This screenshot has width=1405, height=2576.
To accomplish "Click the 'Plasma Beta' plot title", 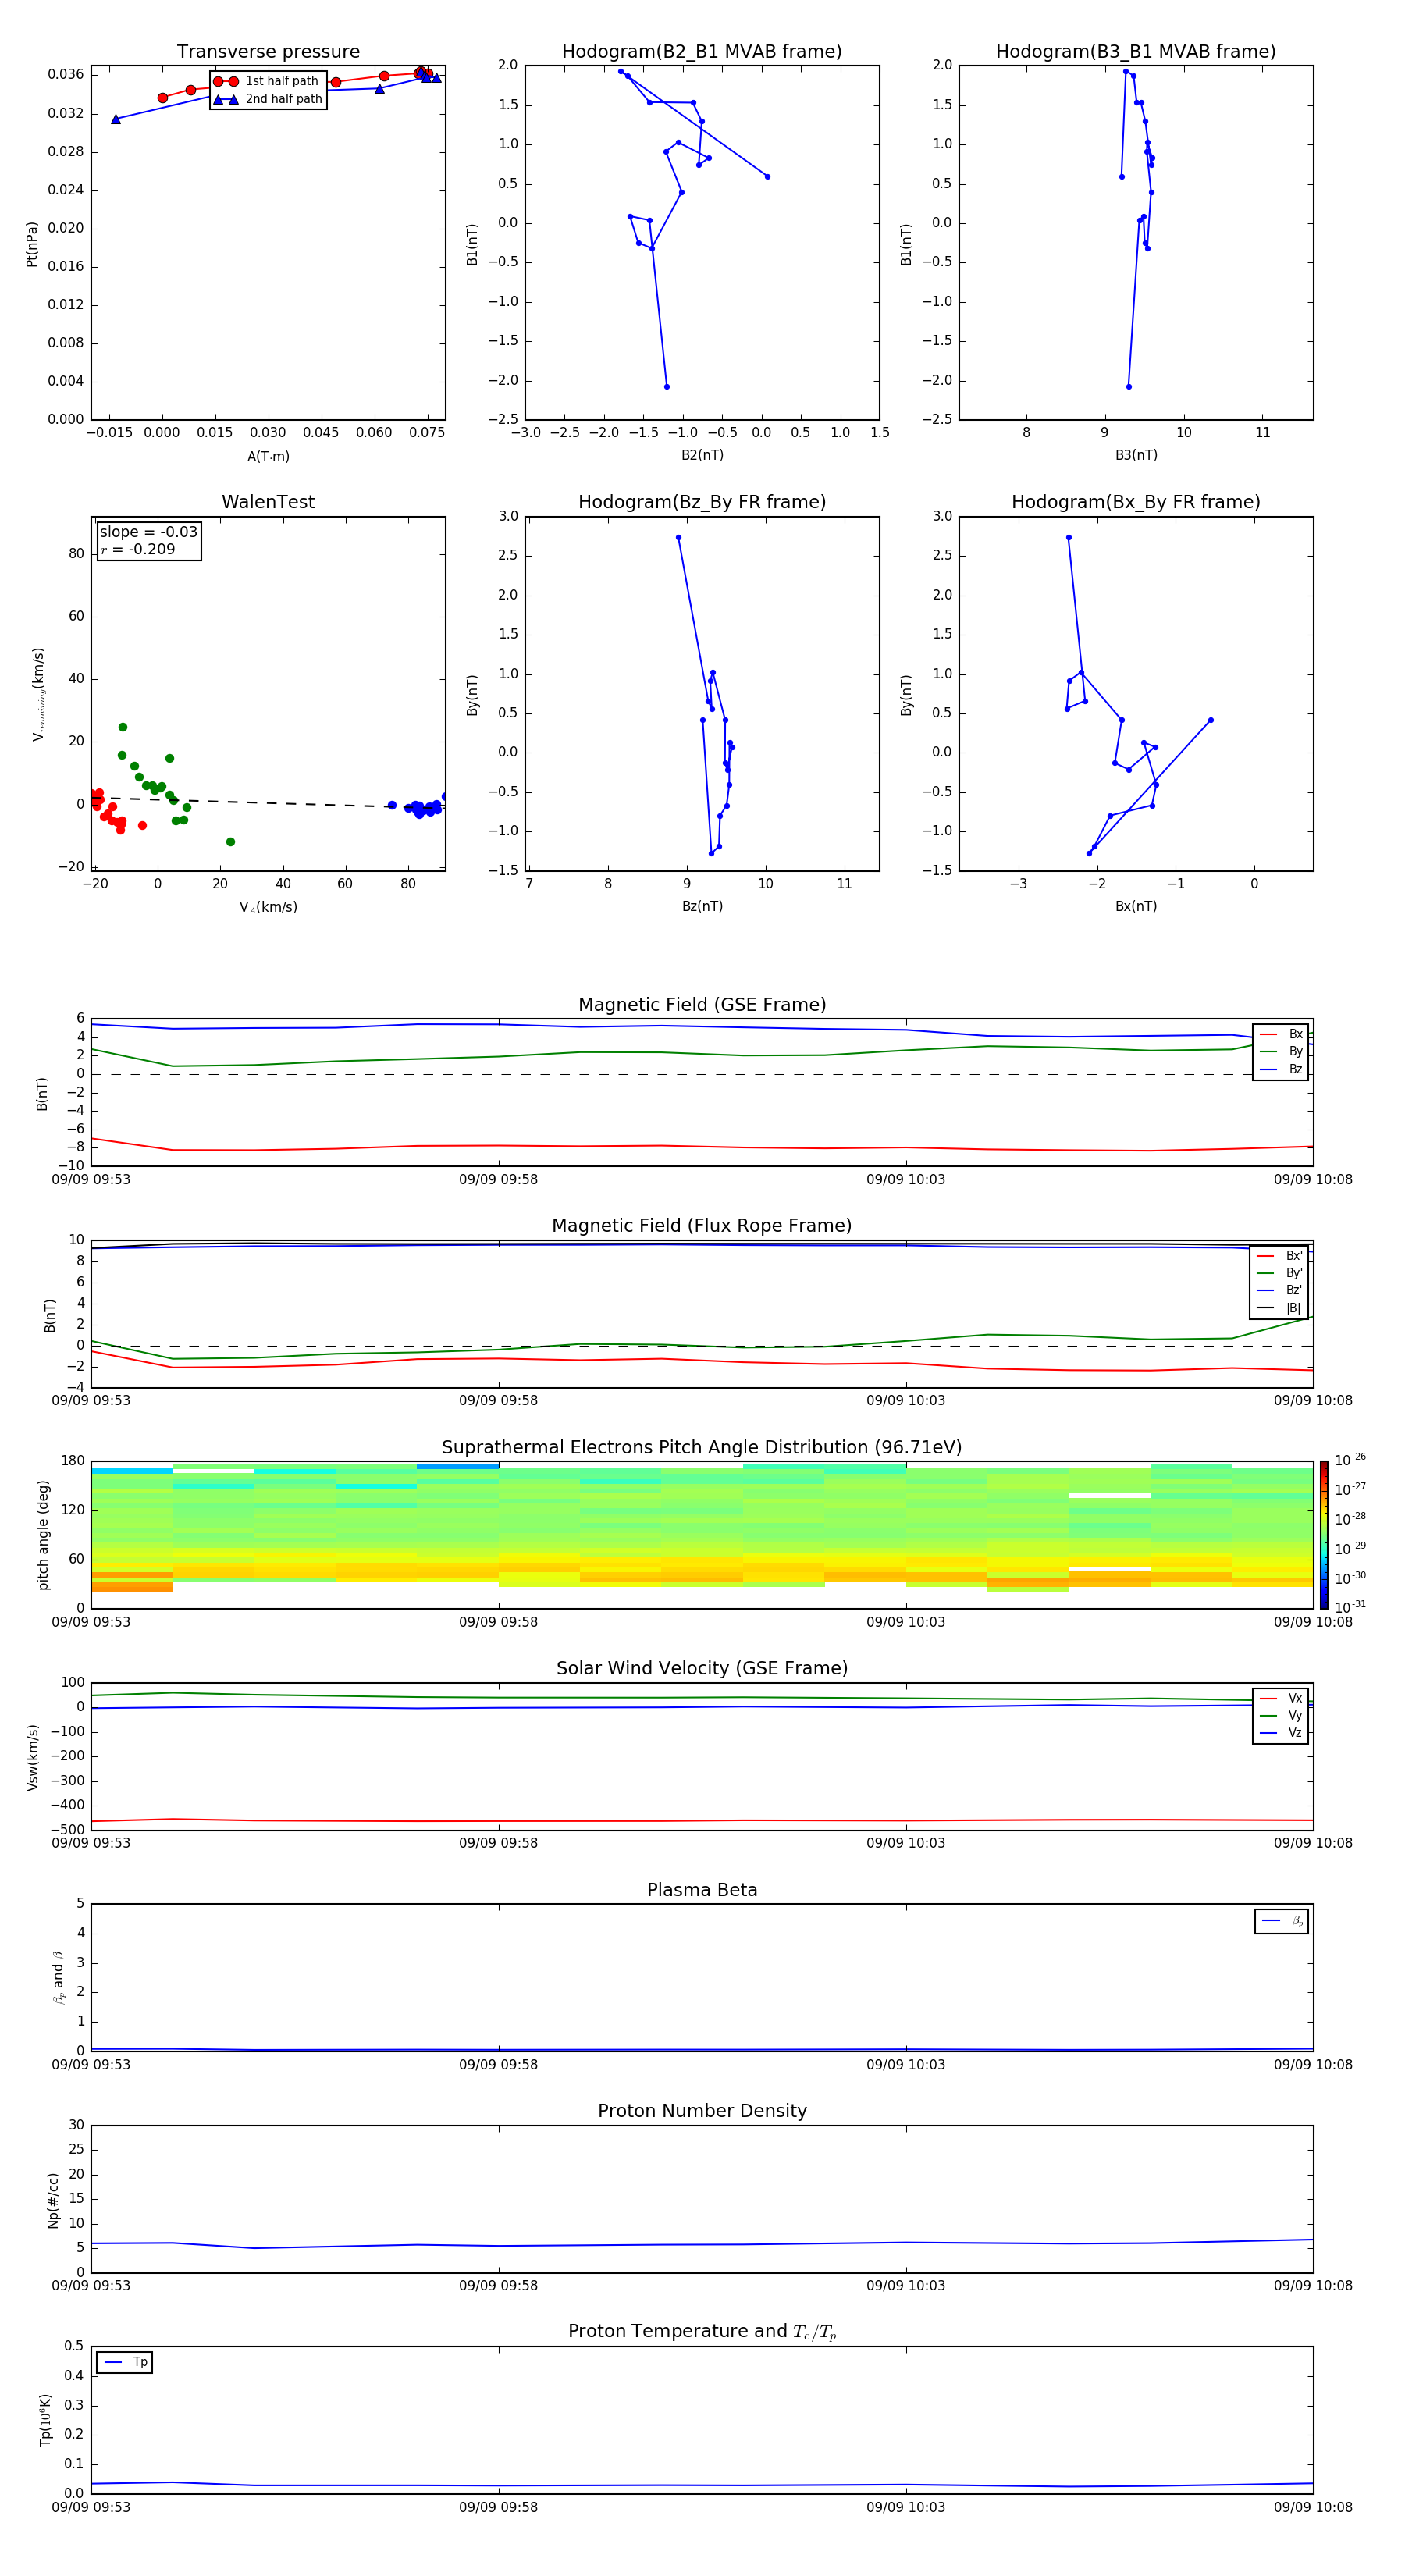I will [702, 1890].
